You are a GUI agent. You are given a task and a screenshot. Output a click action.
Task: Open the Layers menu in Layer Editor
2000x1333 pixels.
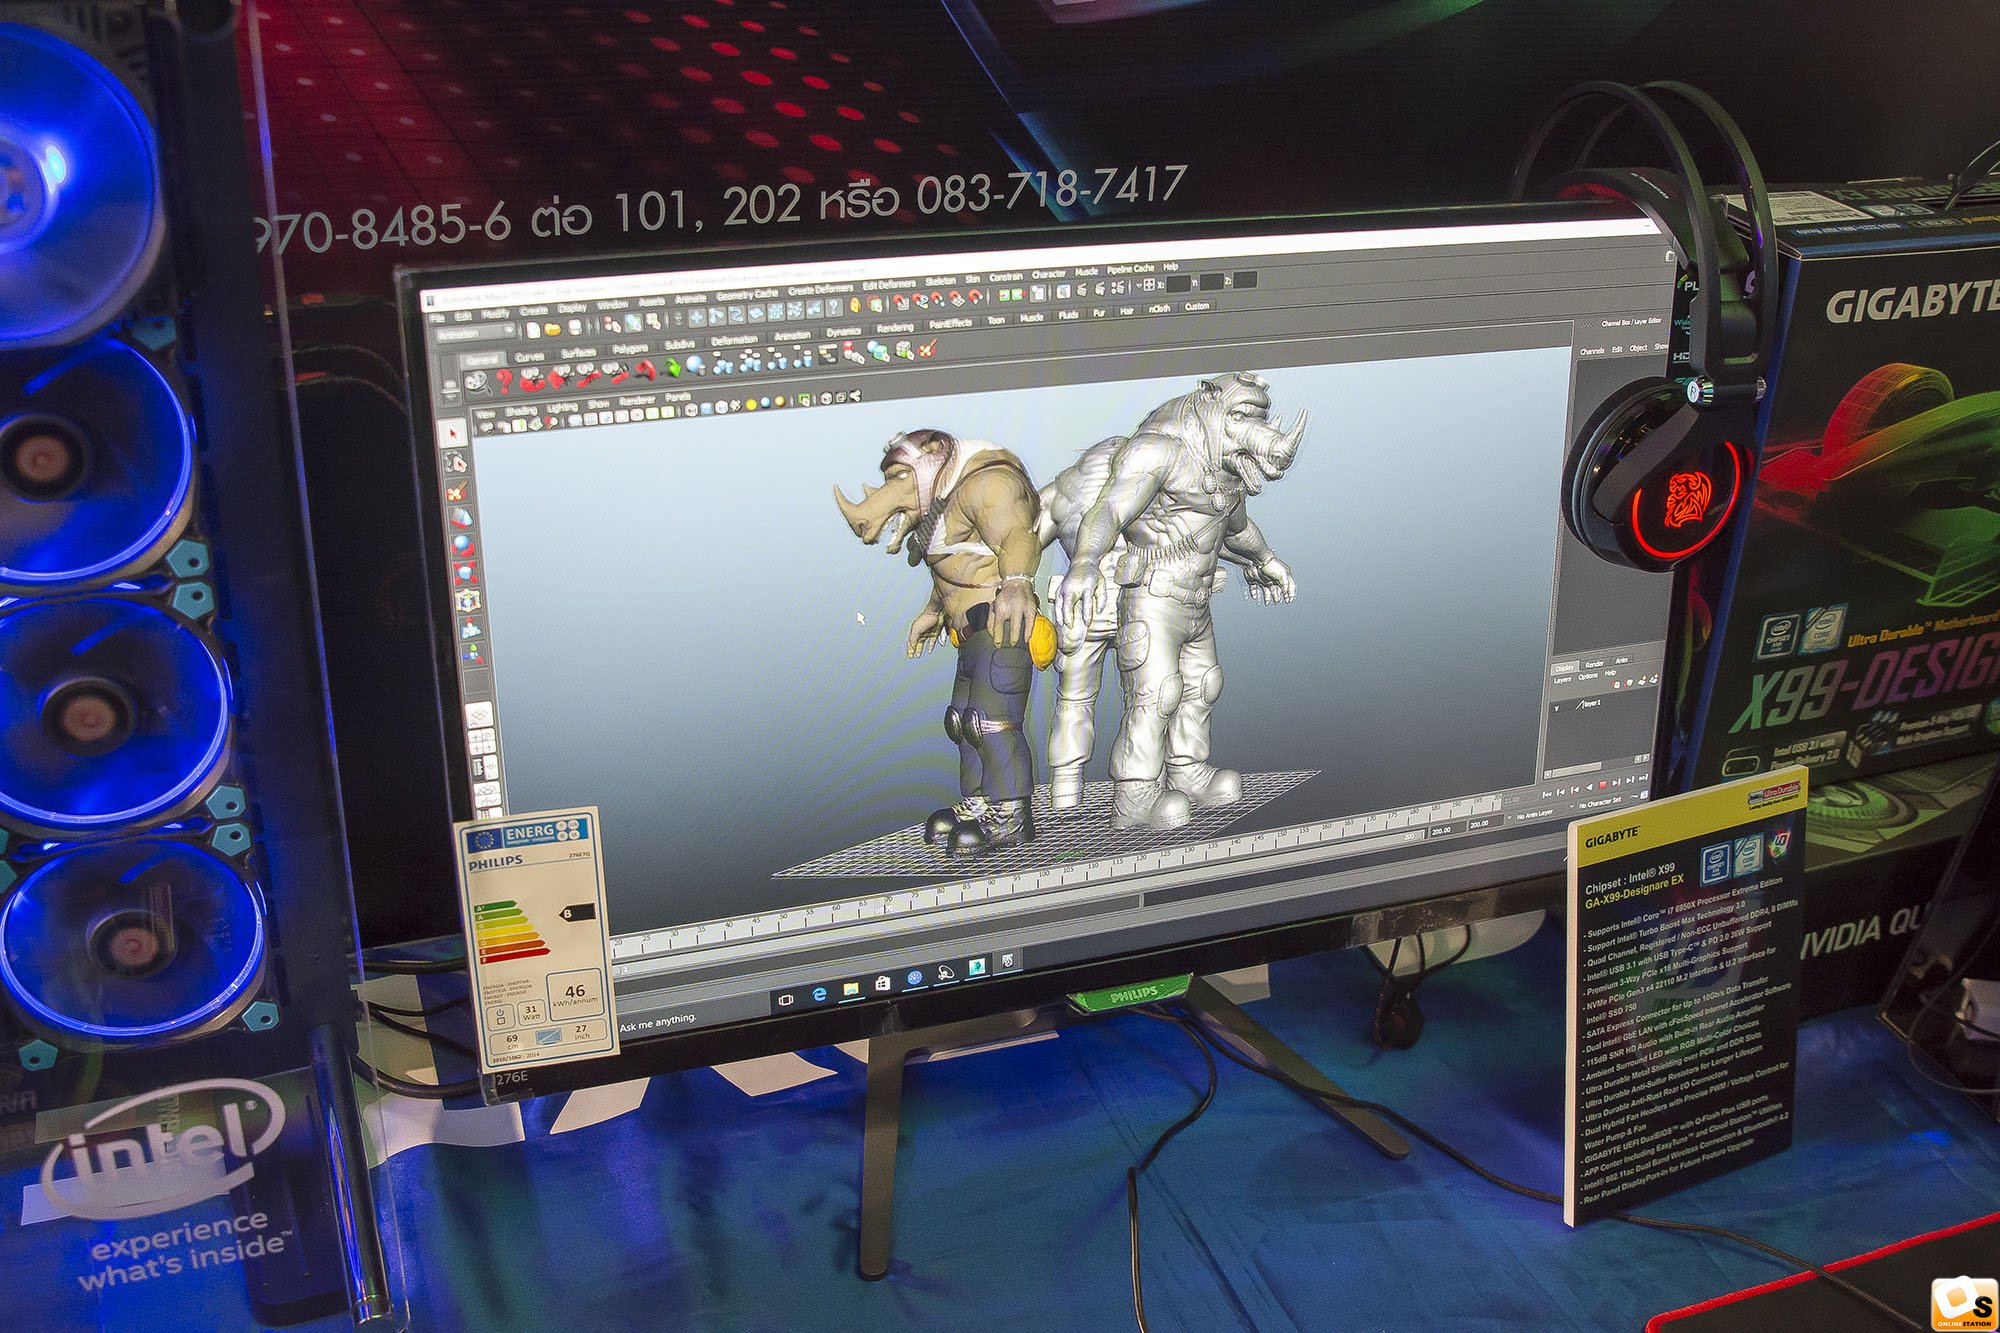click(1562, 680)
